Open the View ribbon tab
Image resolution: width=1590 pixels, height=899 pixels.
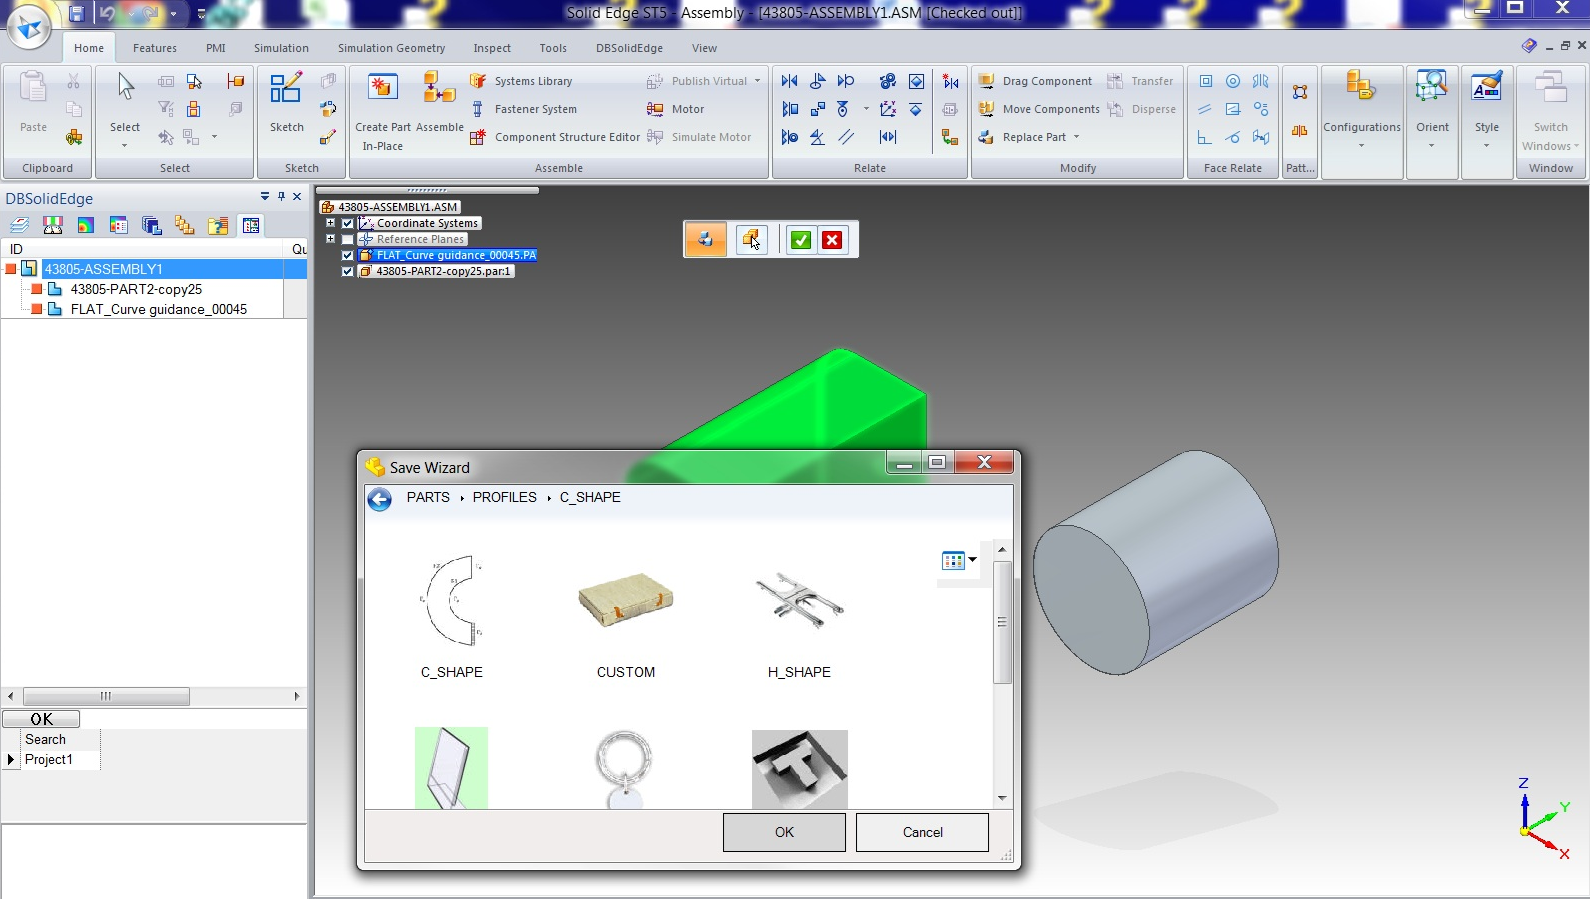[704, 48]
